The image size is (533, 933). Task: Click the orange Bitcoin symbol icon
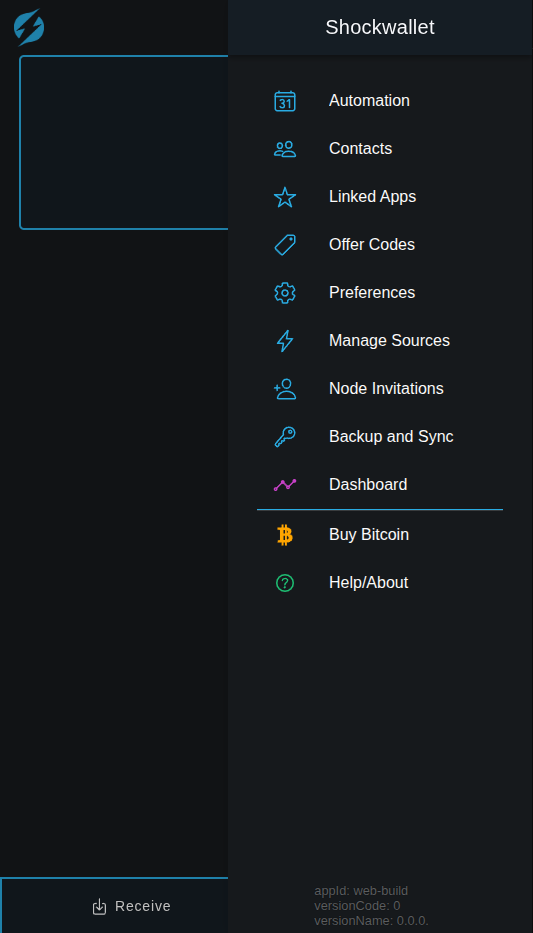tap(285, 535)
